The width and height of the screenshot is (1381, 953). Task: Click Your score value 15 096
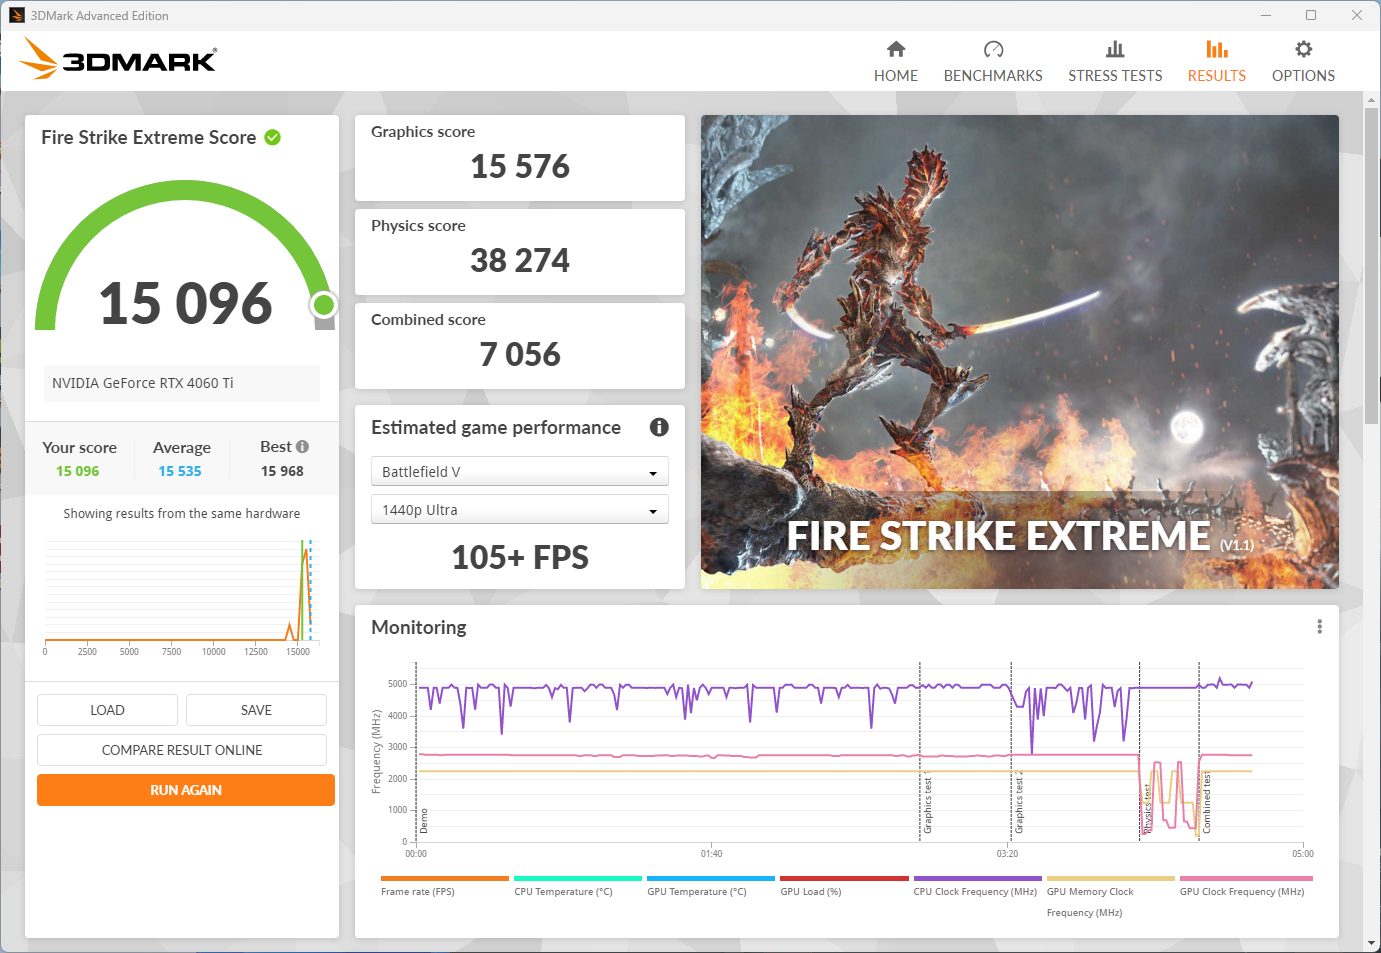click(78, 471)
